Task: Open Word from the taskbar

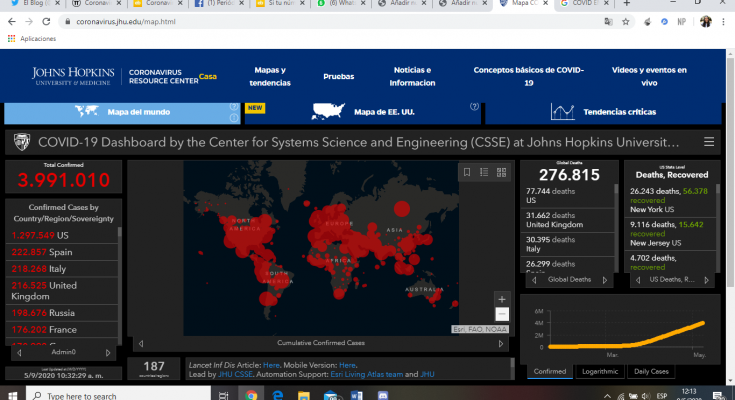Action: pos(356,395)
